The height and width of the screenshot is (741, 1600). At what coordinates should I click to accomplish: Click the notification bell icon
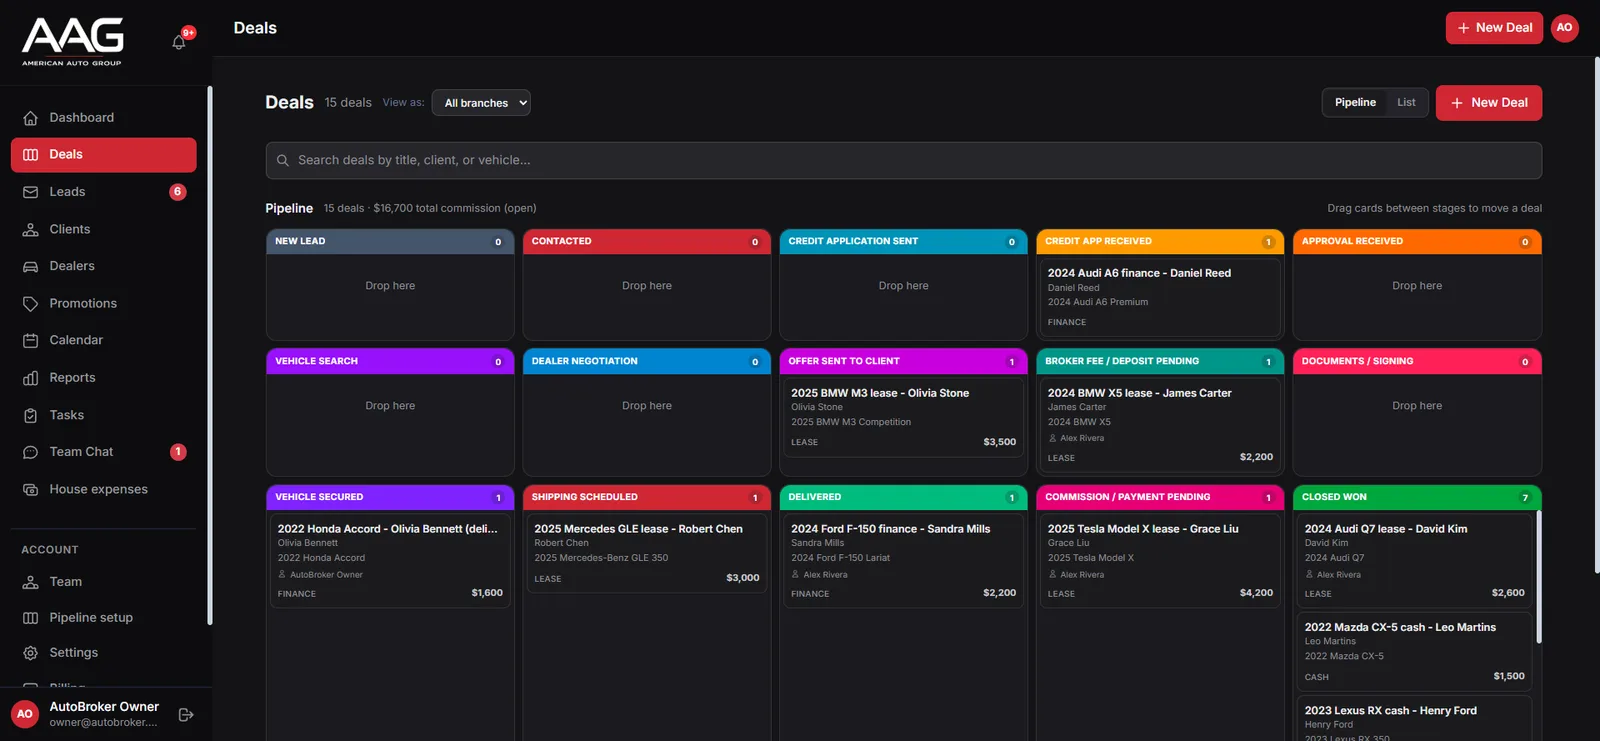click(x=179, y=42)
